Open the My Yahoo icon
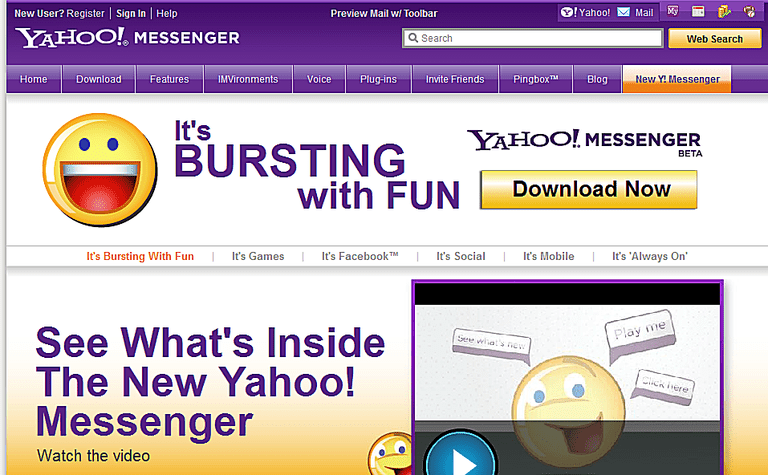The width and height of the screenshot is (768, 475). pyautogui.click(x=672, y=11)
